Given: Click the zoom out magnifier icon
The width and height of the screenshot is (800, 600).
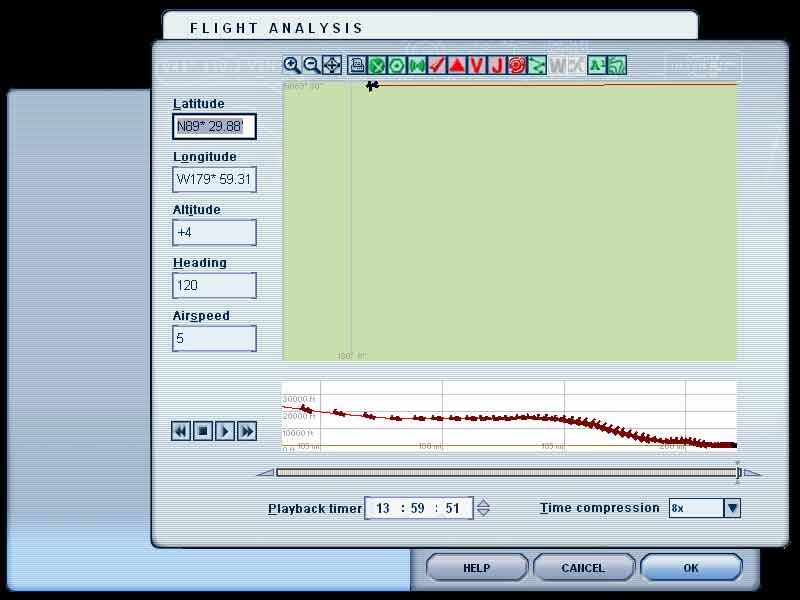Looking at the screenshot, I should pyautogui.click(x=312, y=66).
